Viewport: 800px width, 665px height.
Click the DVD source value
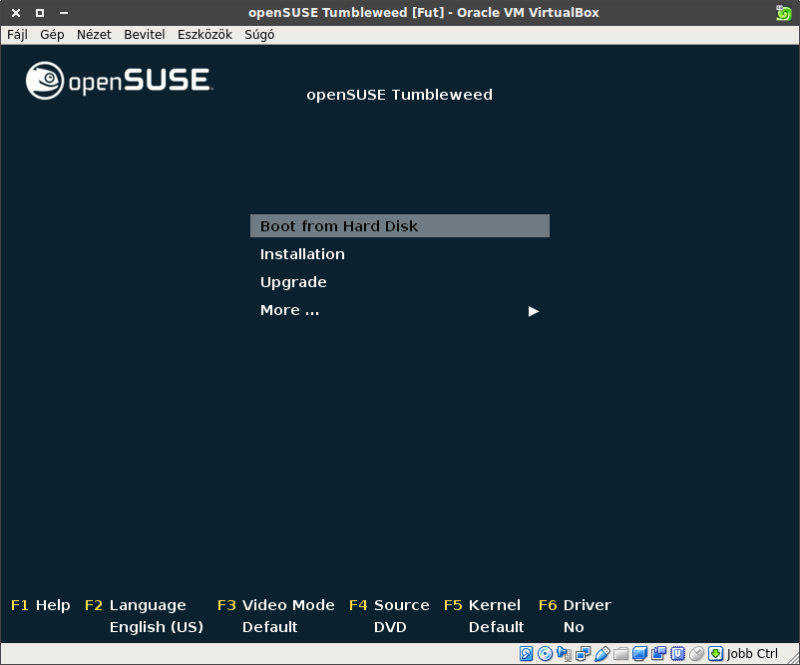click(390, 627)
